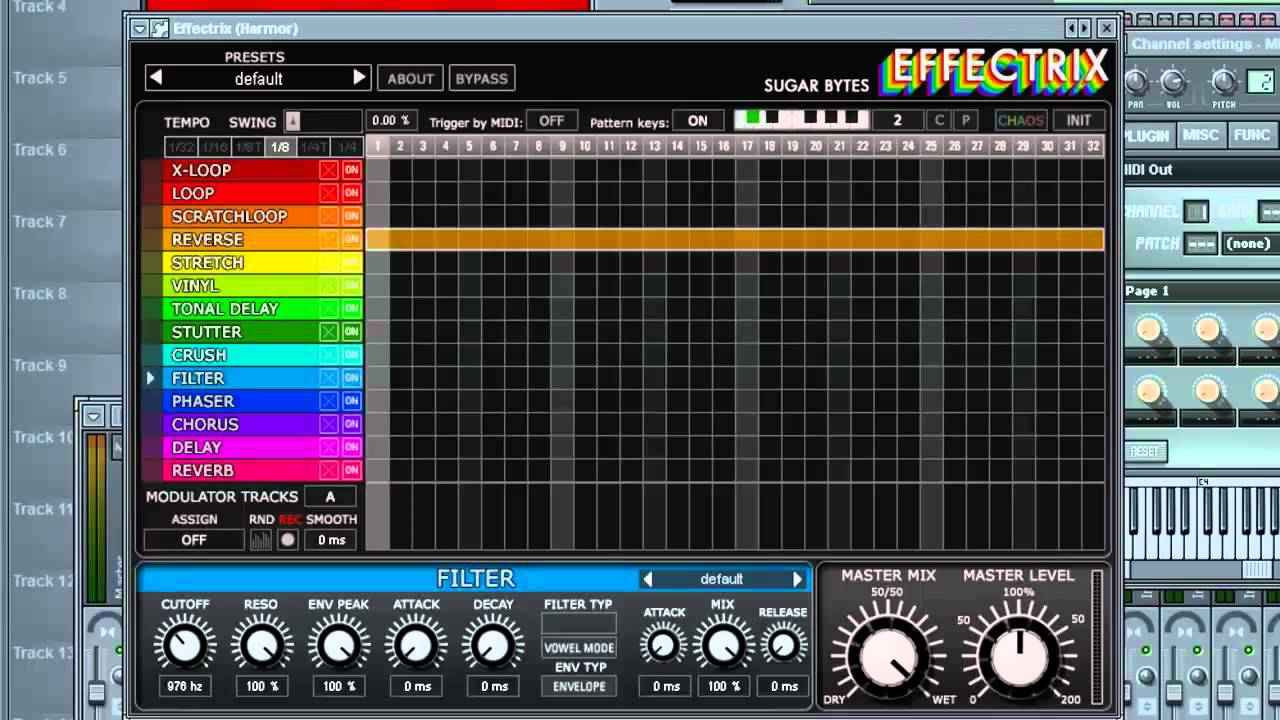
Task: Click the SMOOTH 0 ms value field
Action: 331,540
